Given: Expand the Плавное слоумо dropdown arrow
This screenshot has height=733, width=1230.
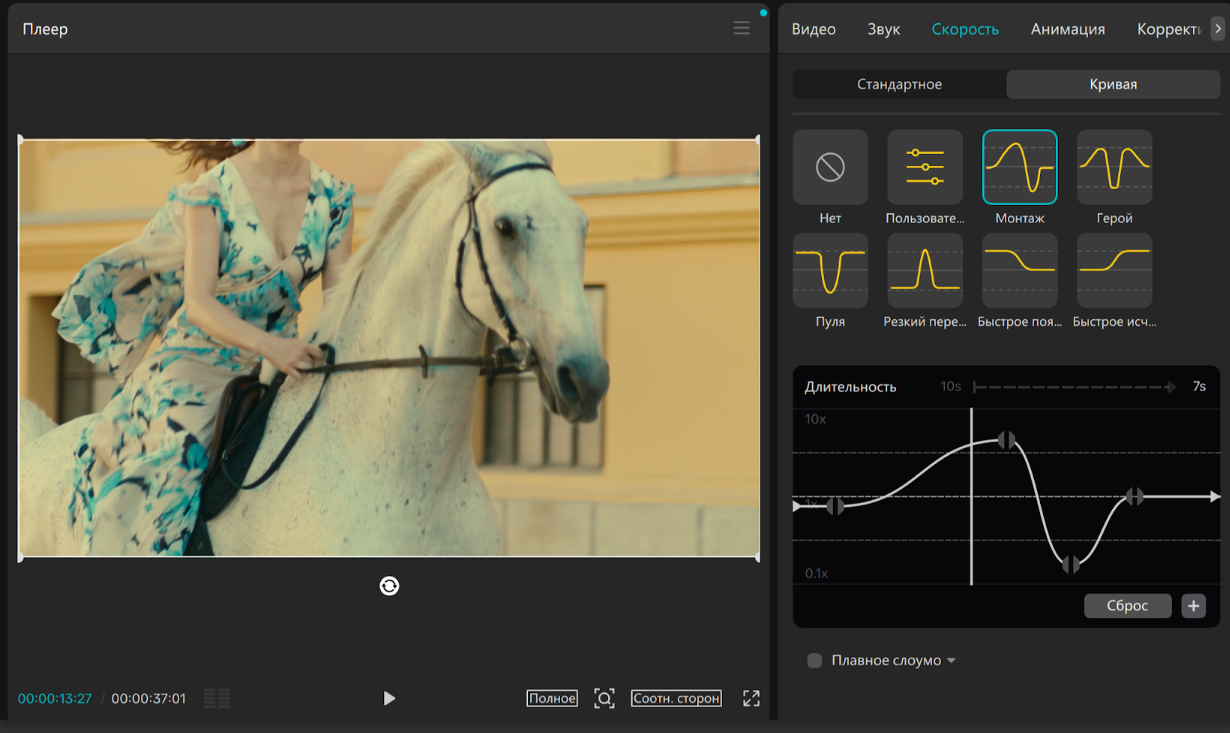Looking at the screenshot, I should (951, 661).
